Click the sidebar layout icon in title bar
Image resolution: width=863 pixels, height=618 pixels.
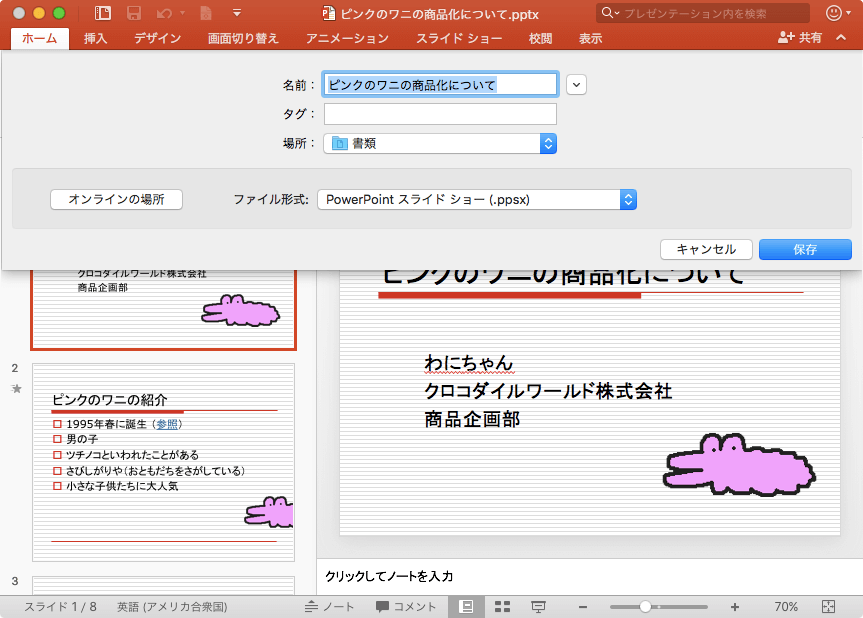103,13
